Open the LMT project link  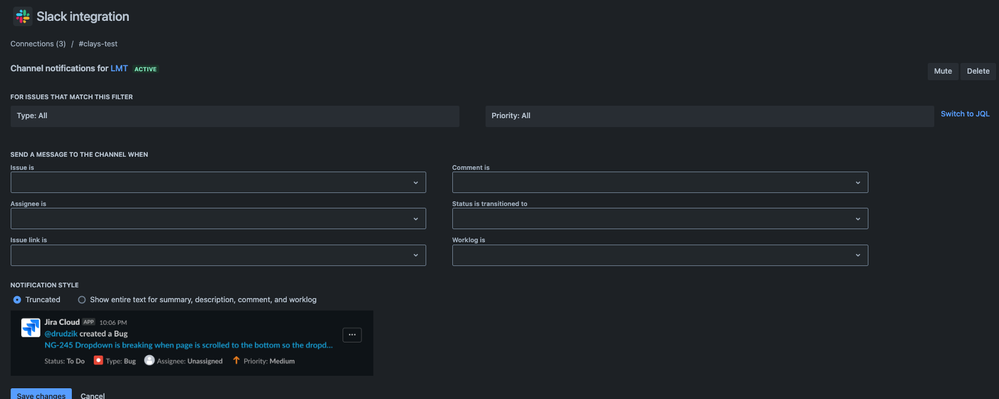click(119, 68)
